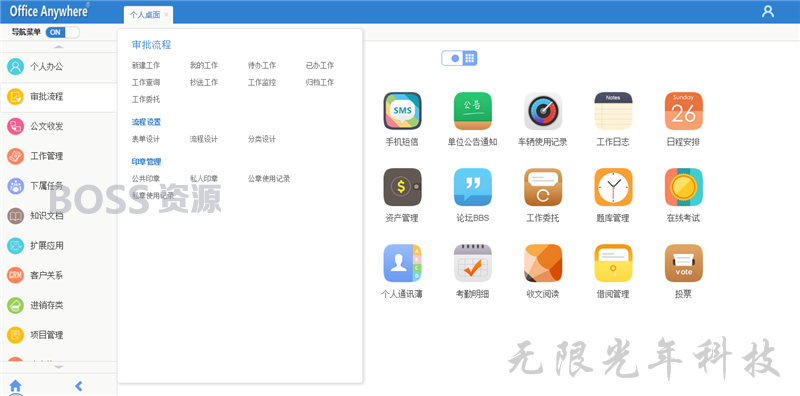This screenshot has height=396, width=800.
Task: Open 私人印章 link in flyout
Action: [204, 179]
